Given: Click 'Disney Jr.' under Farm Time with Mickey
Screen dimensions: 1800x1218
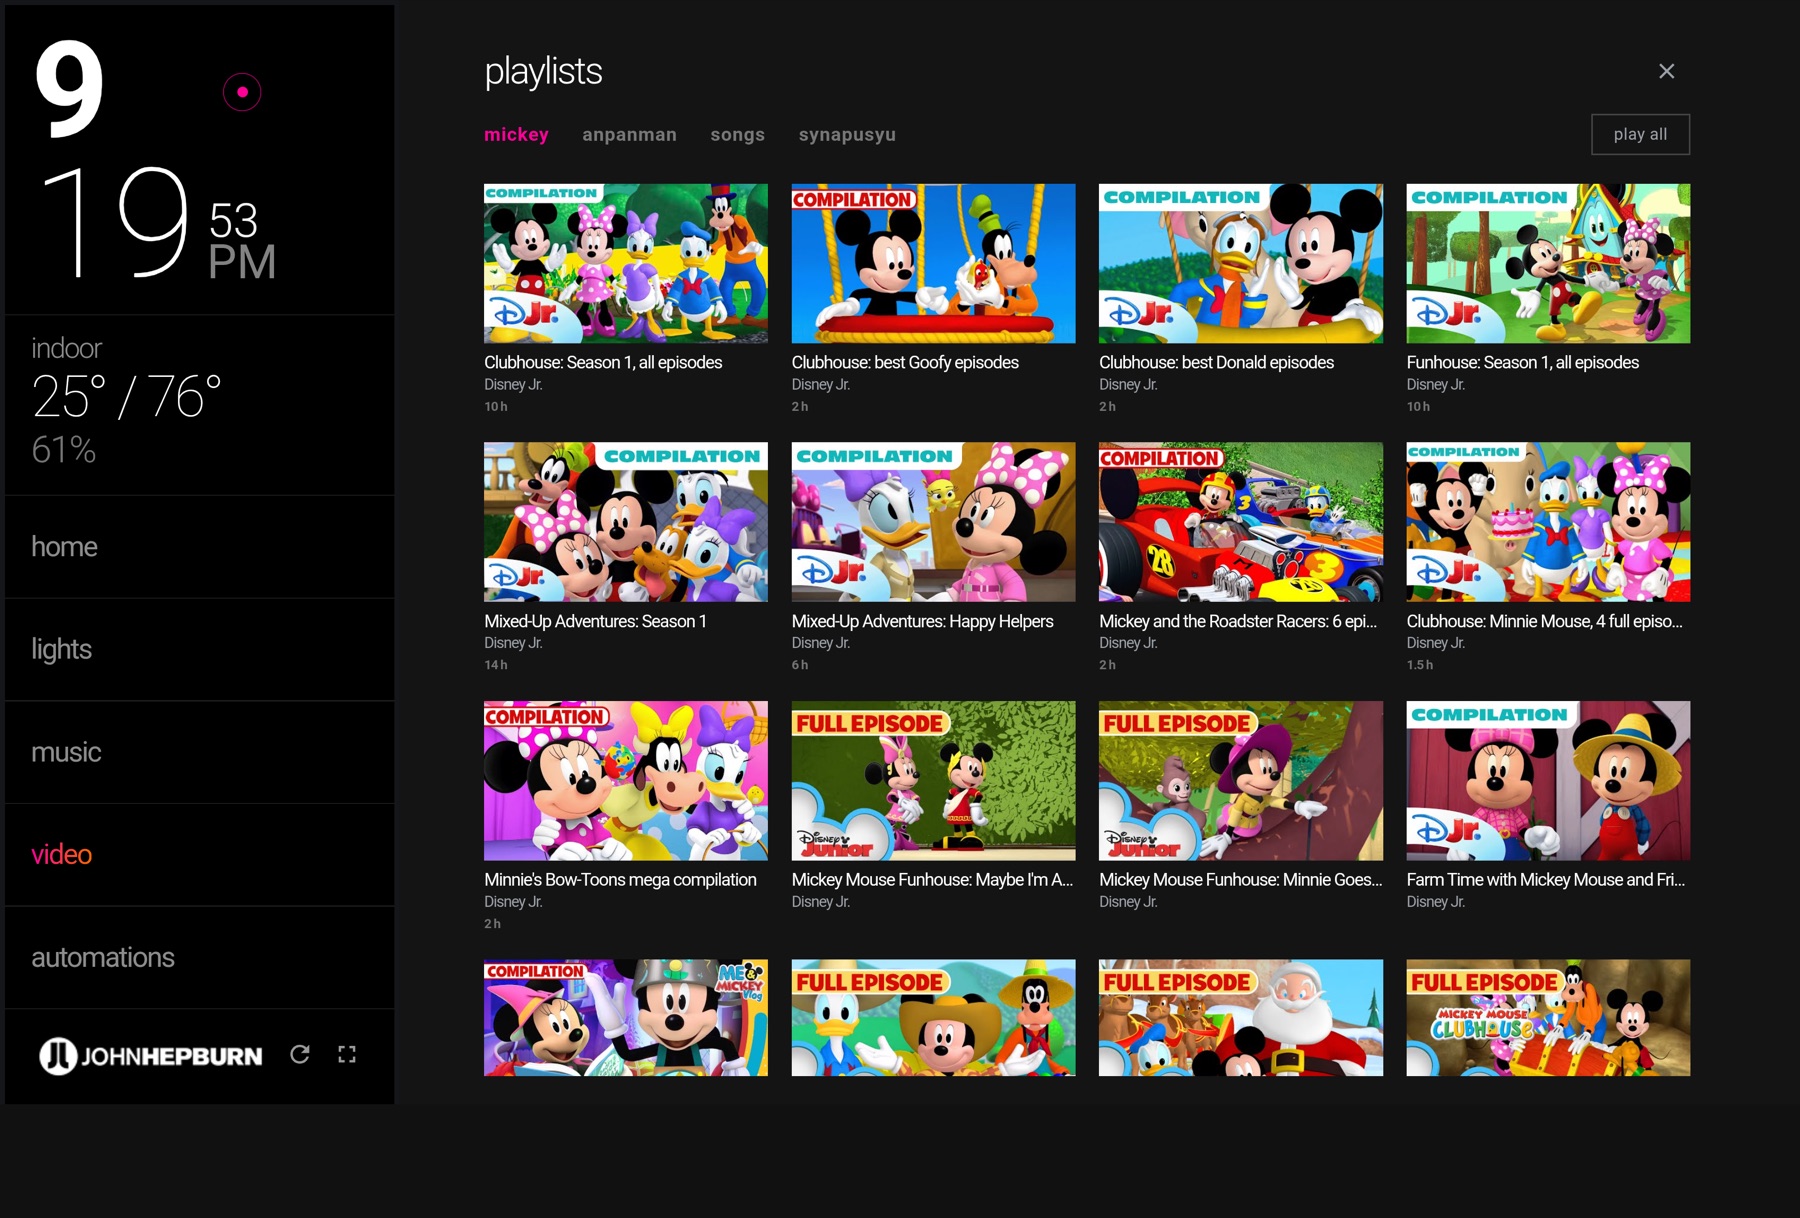Looking at the screenshot, I should pyautogui.click(x=1435, y=902).
